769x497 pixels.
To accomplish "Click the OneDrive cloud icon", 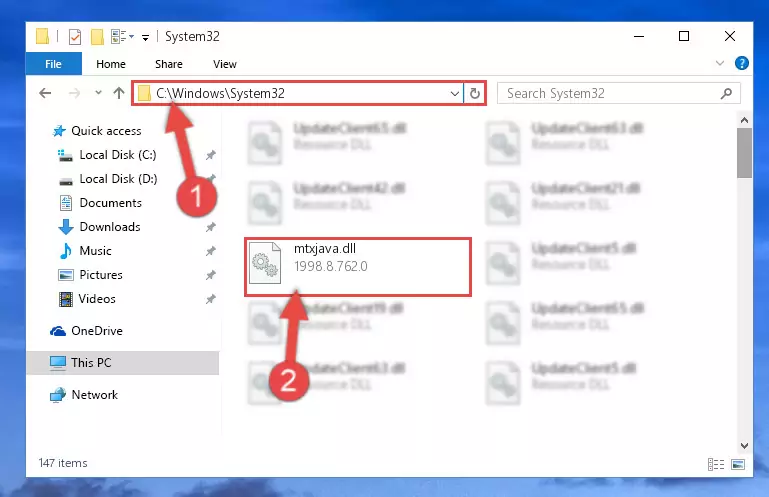I will 58,331.
